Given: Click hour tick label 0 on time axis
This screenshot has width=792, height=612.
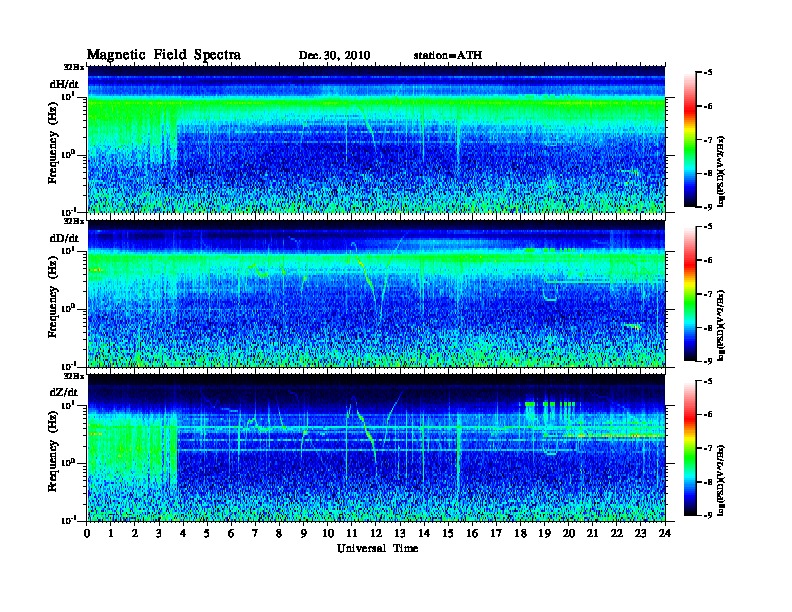Looking at the screenshot, I should [87, 533].
